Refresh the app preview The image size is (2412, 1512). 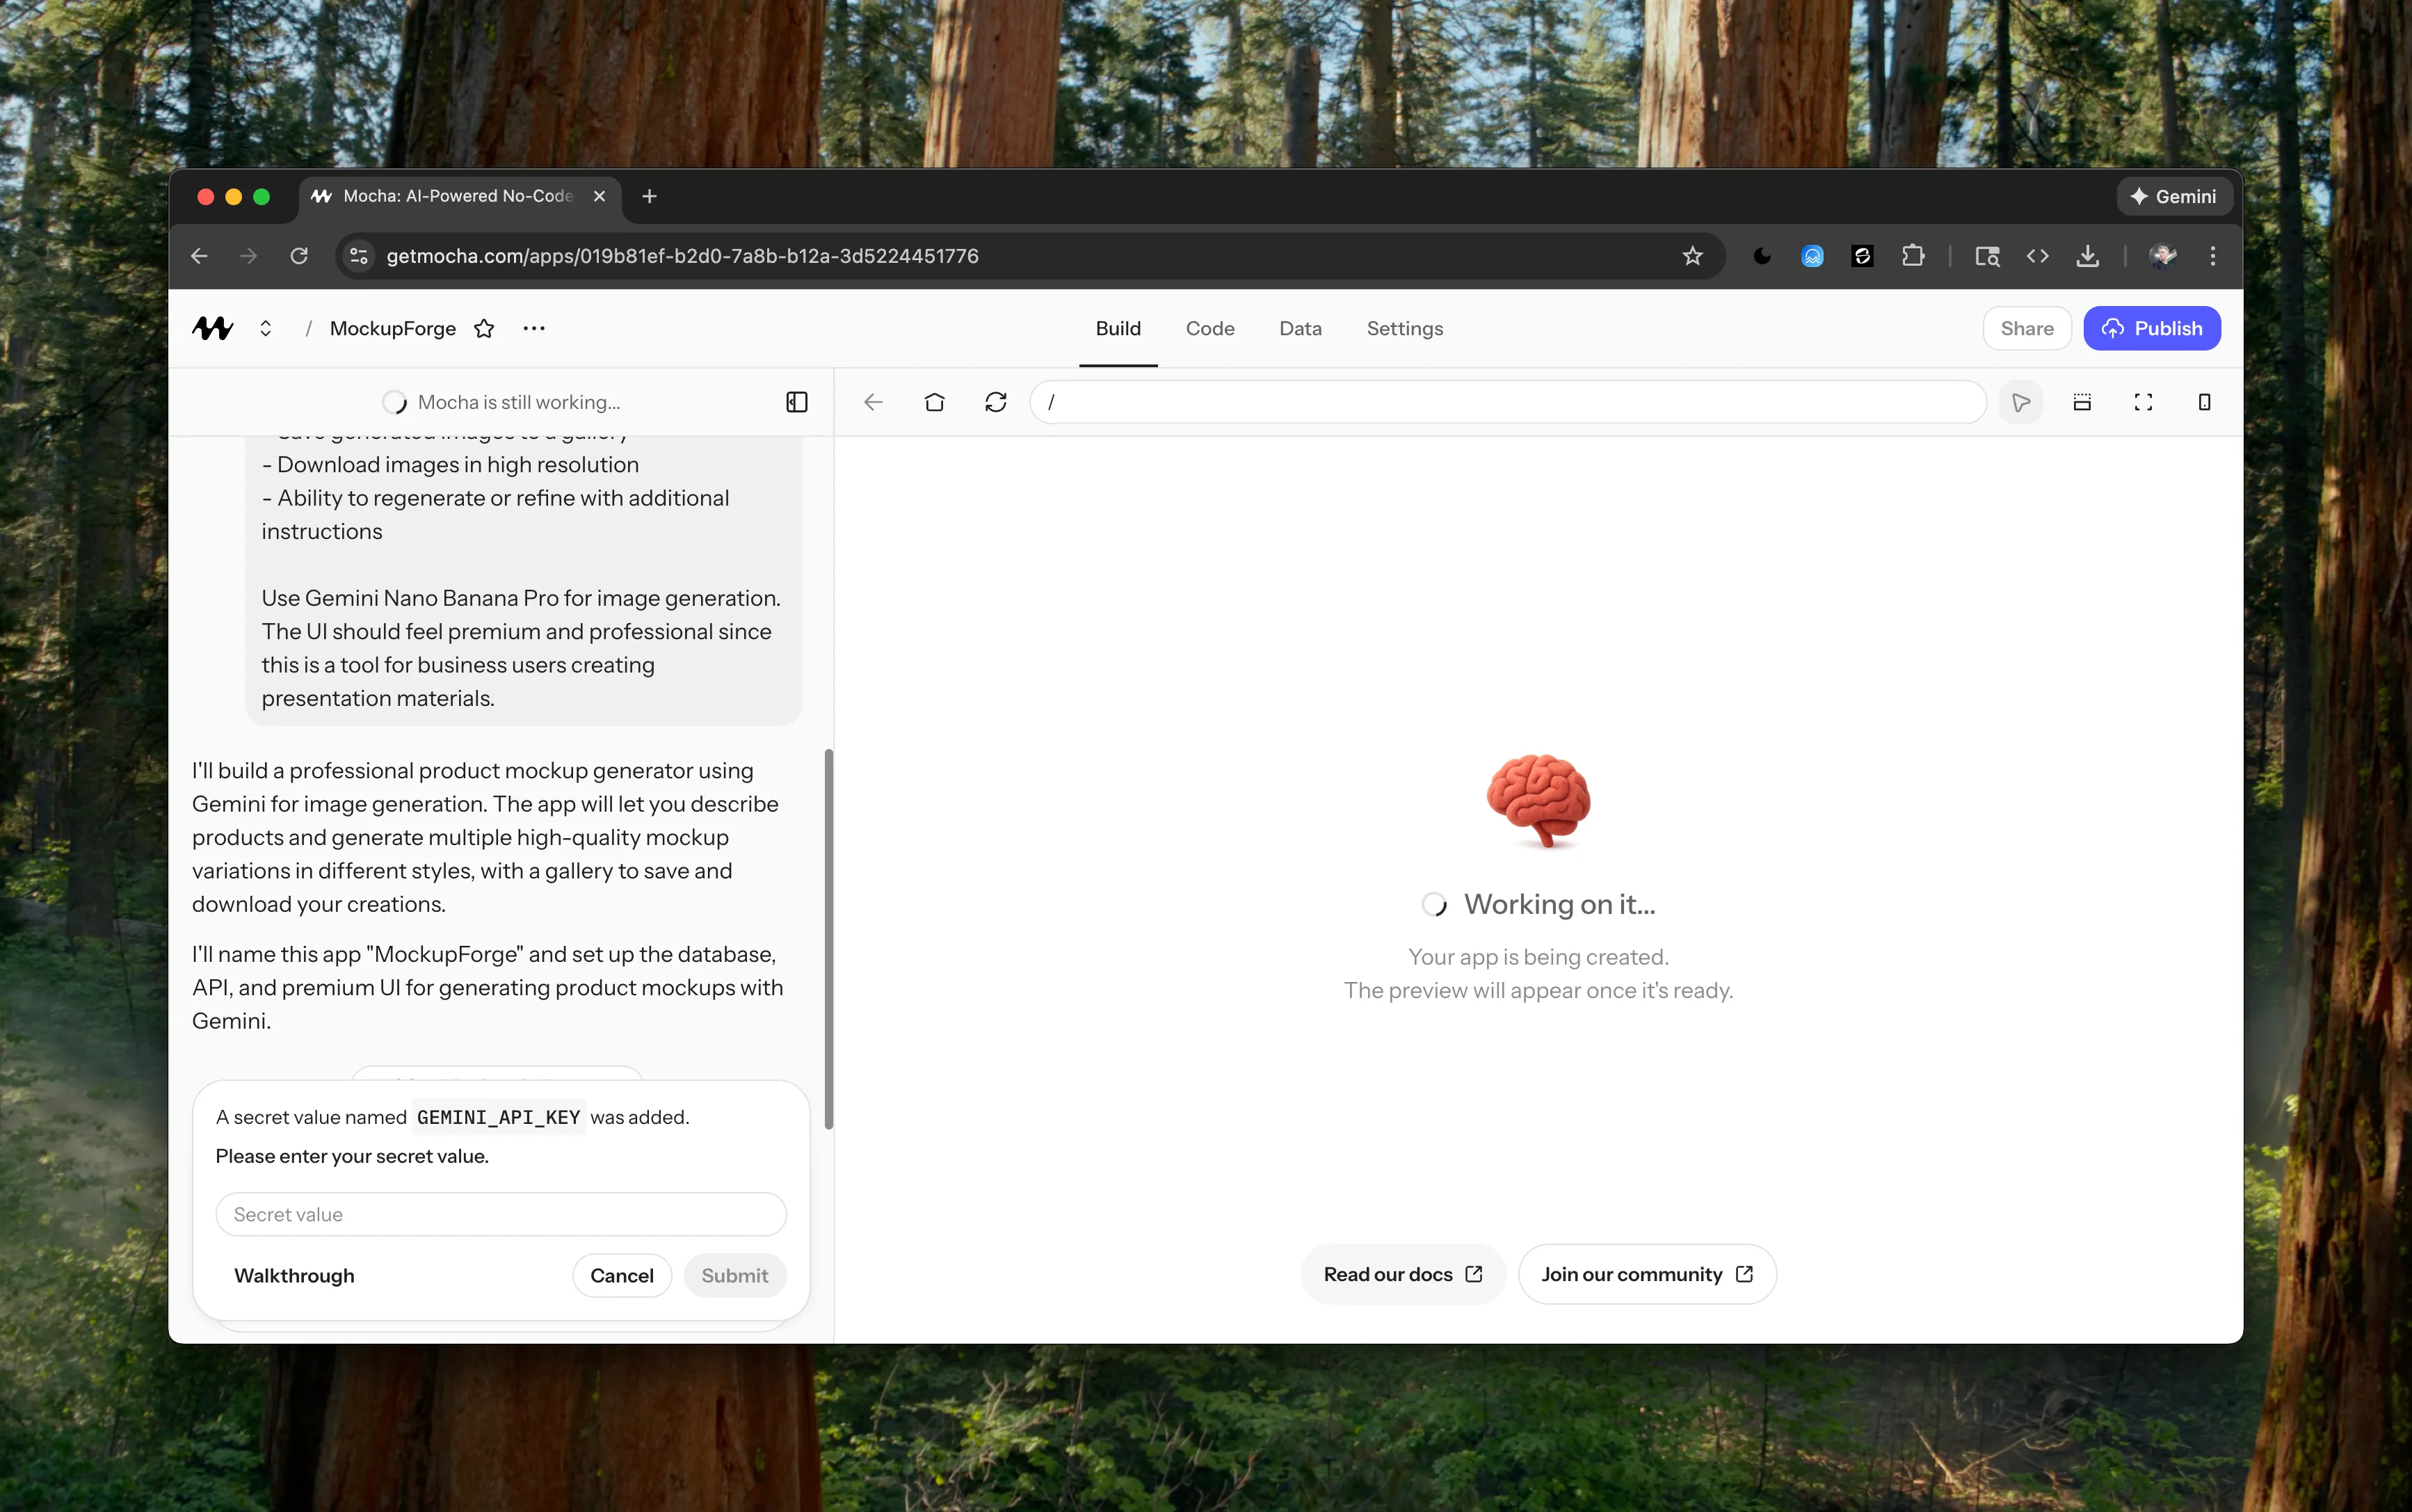(994, 401)
